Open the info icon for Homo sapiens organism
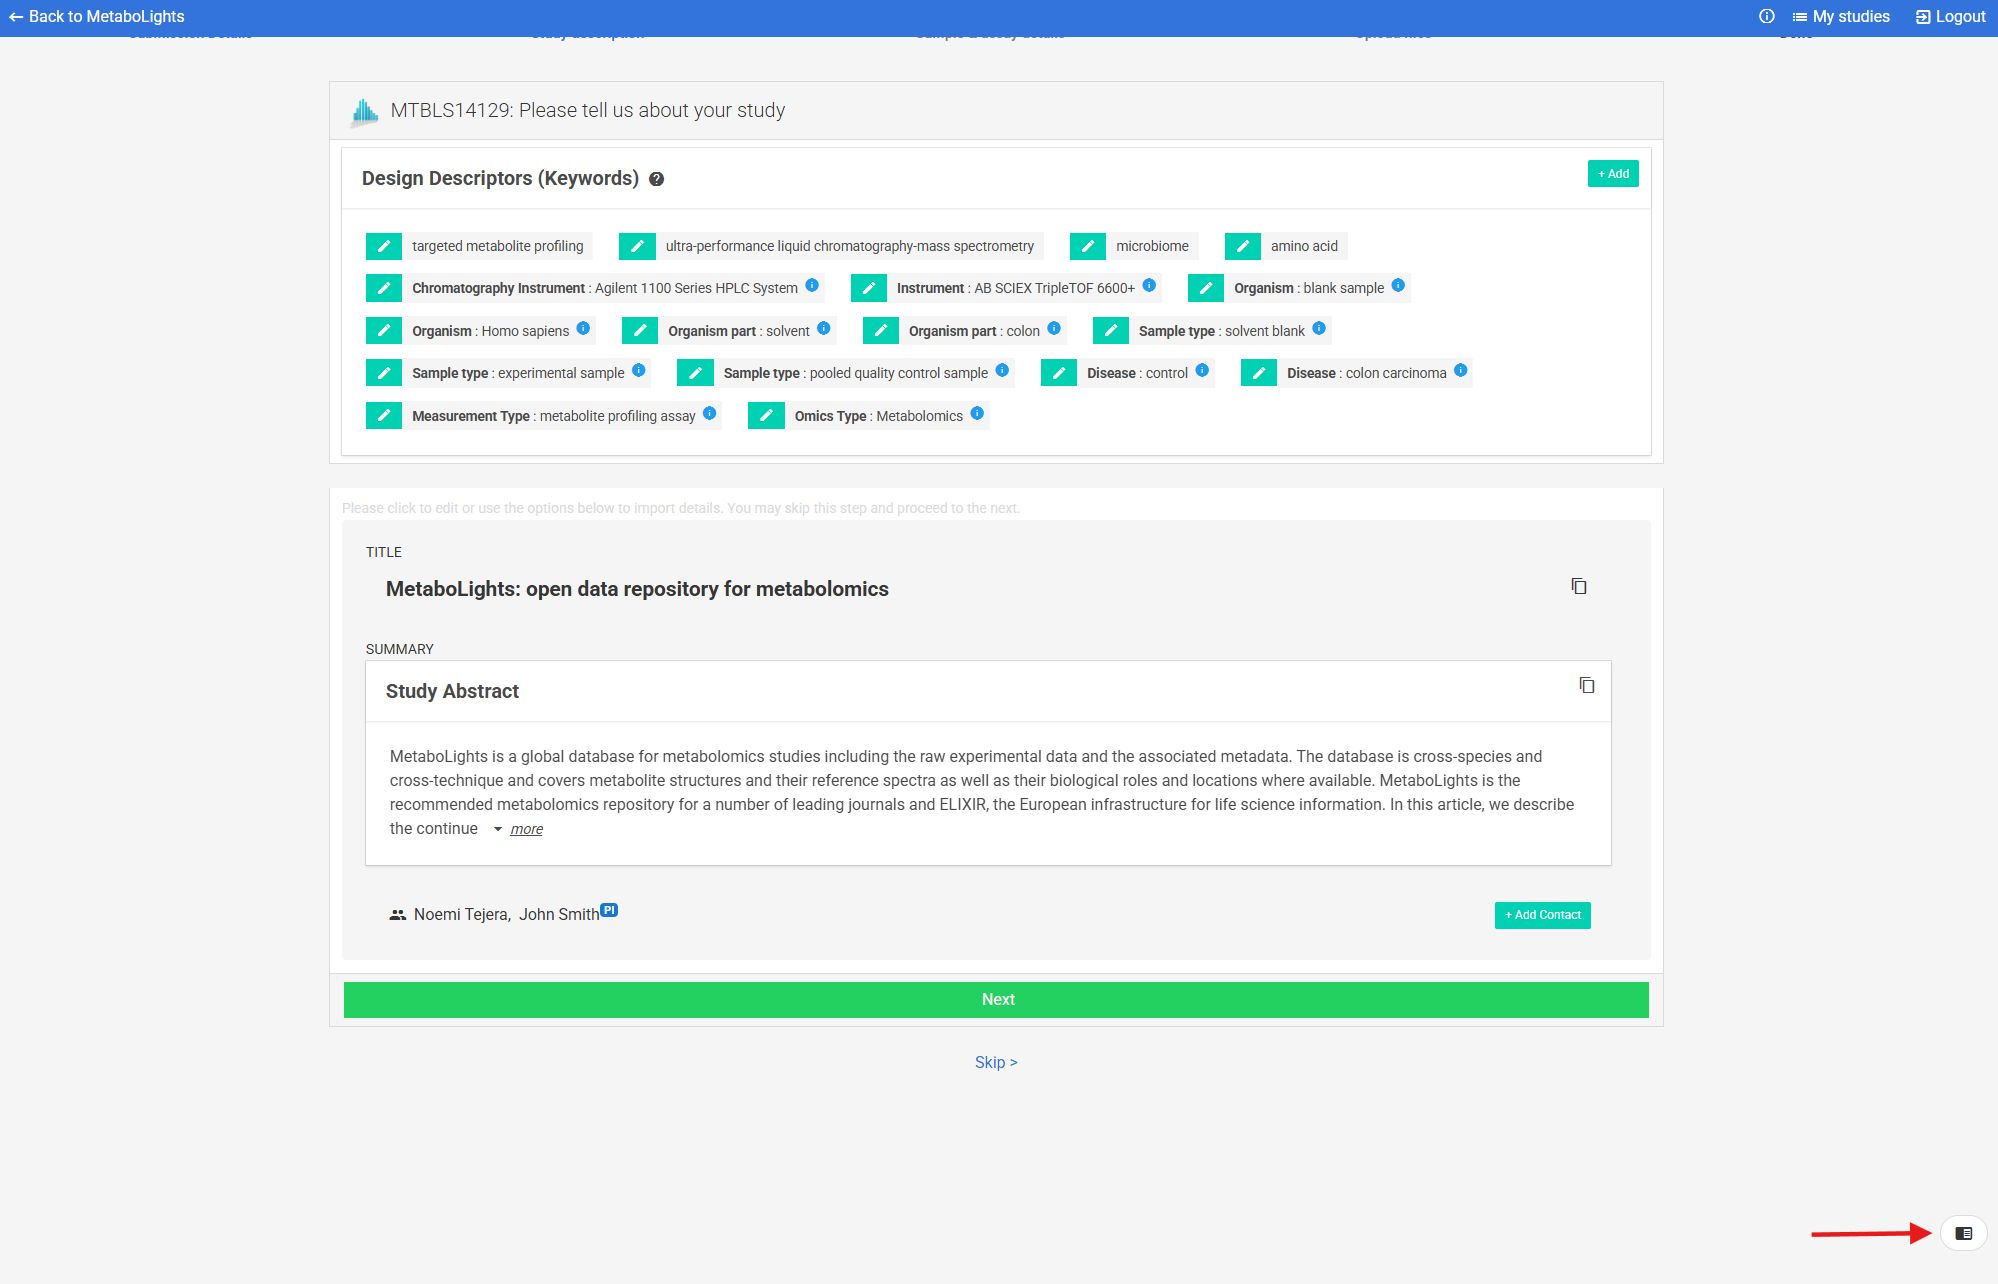The width and height of the screenshot is (1998, 1284). [x=583, y=328]
